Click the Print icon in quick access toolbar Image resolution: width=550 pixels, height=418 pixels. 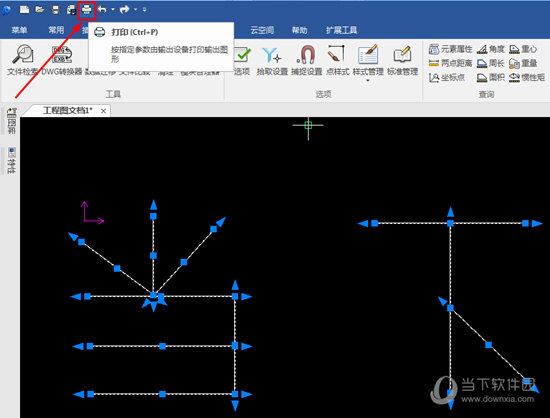87,10
